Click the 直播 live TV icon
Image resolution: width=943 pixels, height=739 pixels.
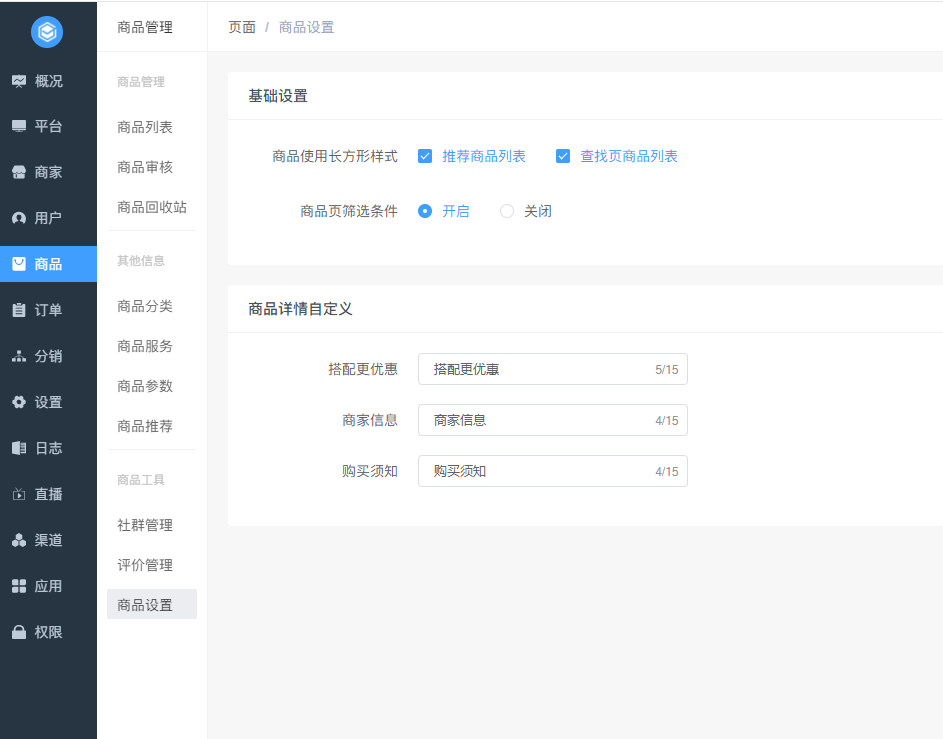pyautogui.click(x=19, y=494)
